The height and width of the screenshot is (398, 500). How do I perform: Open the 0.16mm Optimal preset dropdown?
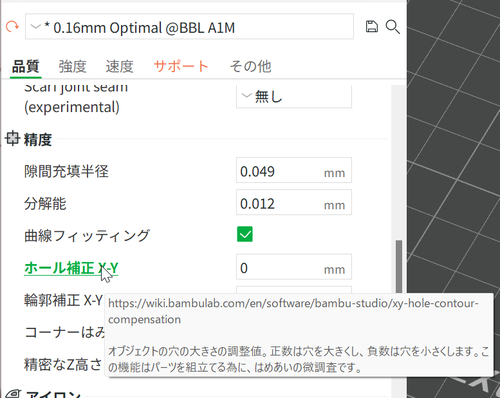point(189,27)
